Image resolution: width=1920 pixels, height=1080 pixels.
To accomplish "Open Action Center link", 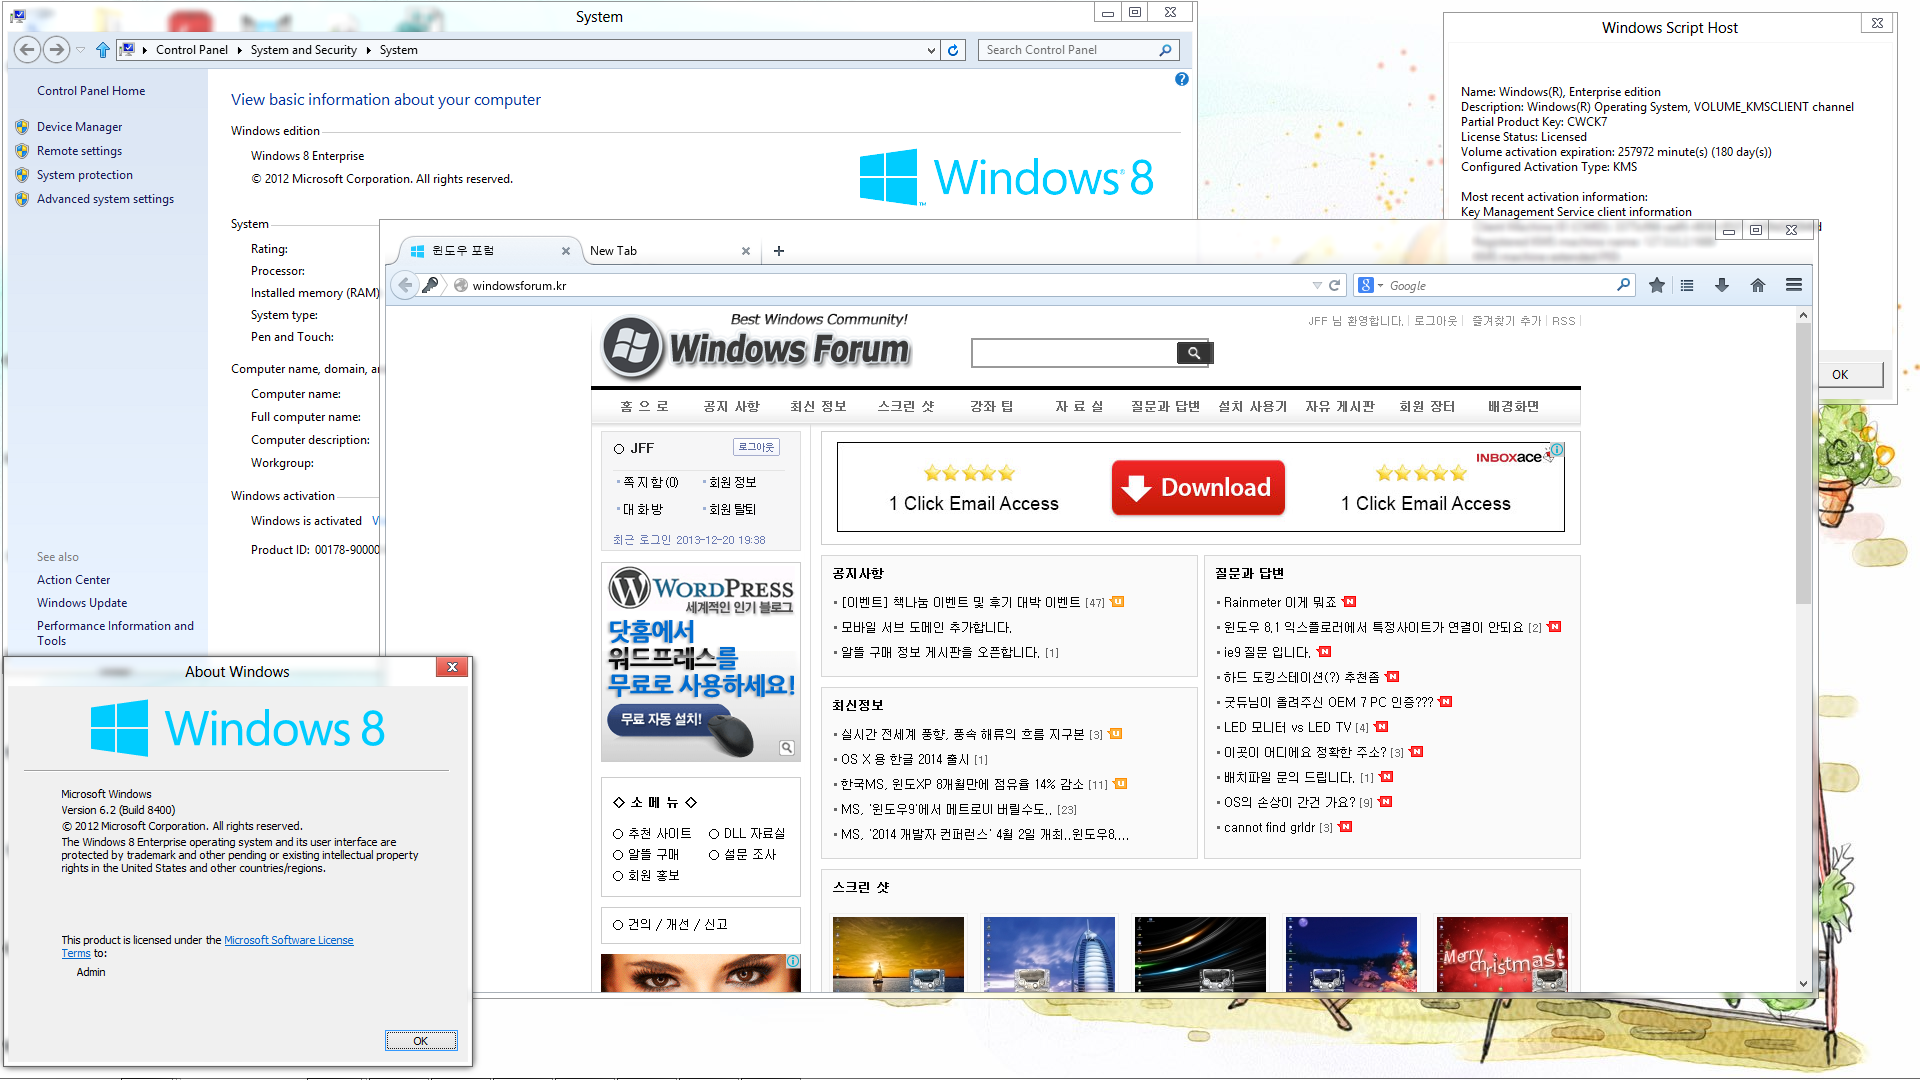I will (x=74, y=580).
